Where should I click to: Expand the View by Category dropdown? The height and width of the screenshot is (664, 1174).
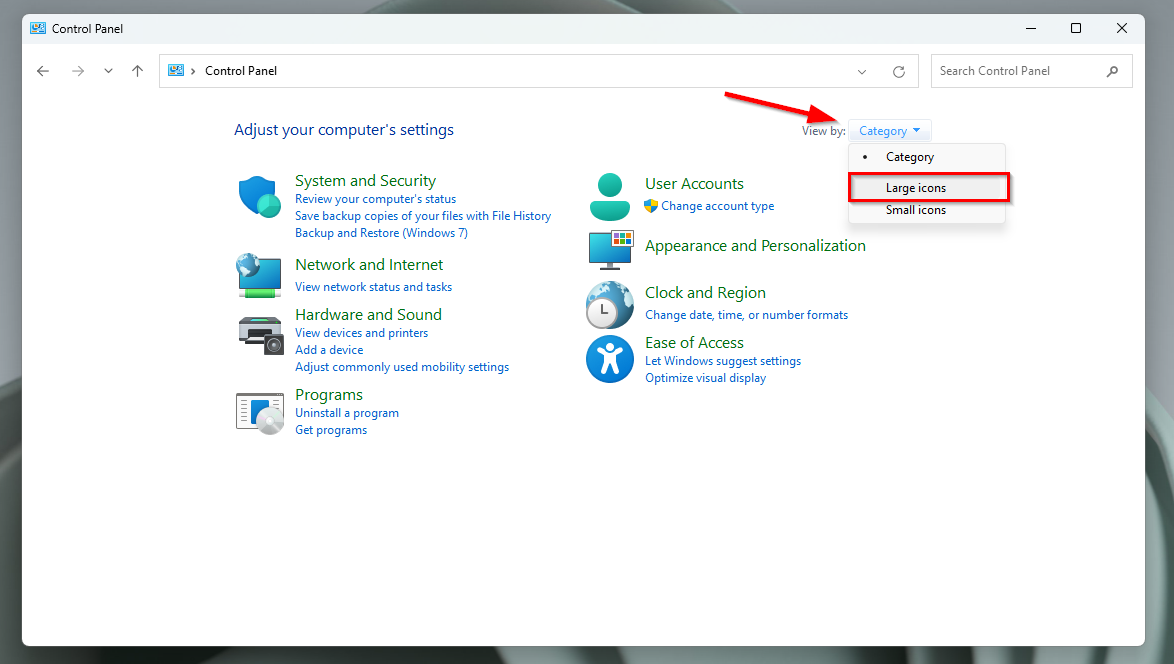point(889,131)
